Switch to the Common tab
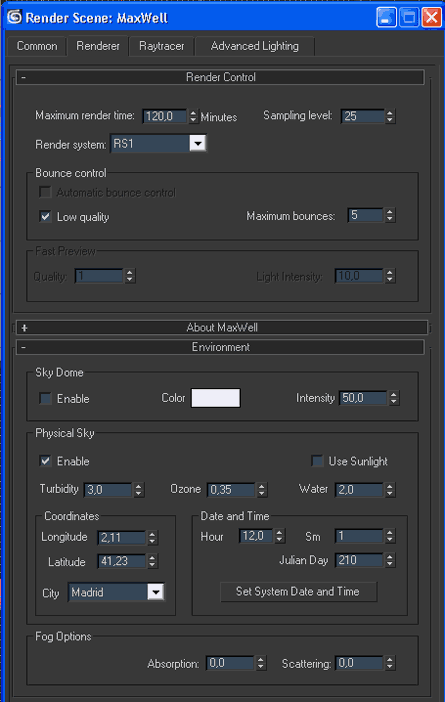This screenshot has height=702, width=445. pyautogui.click(x=37, y=46)
